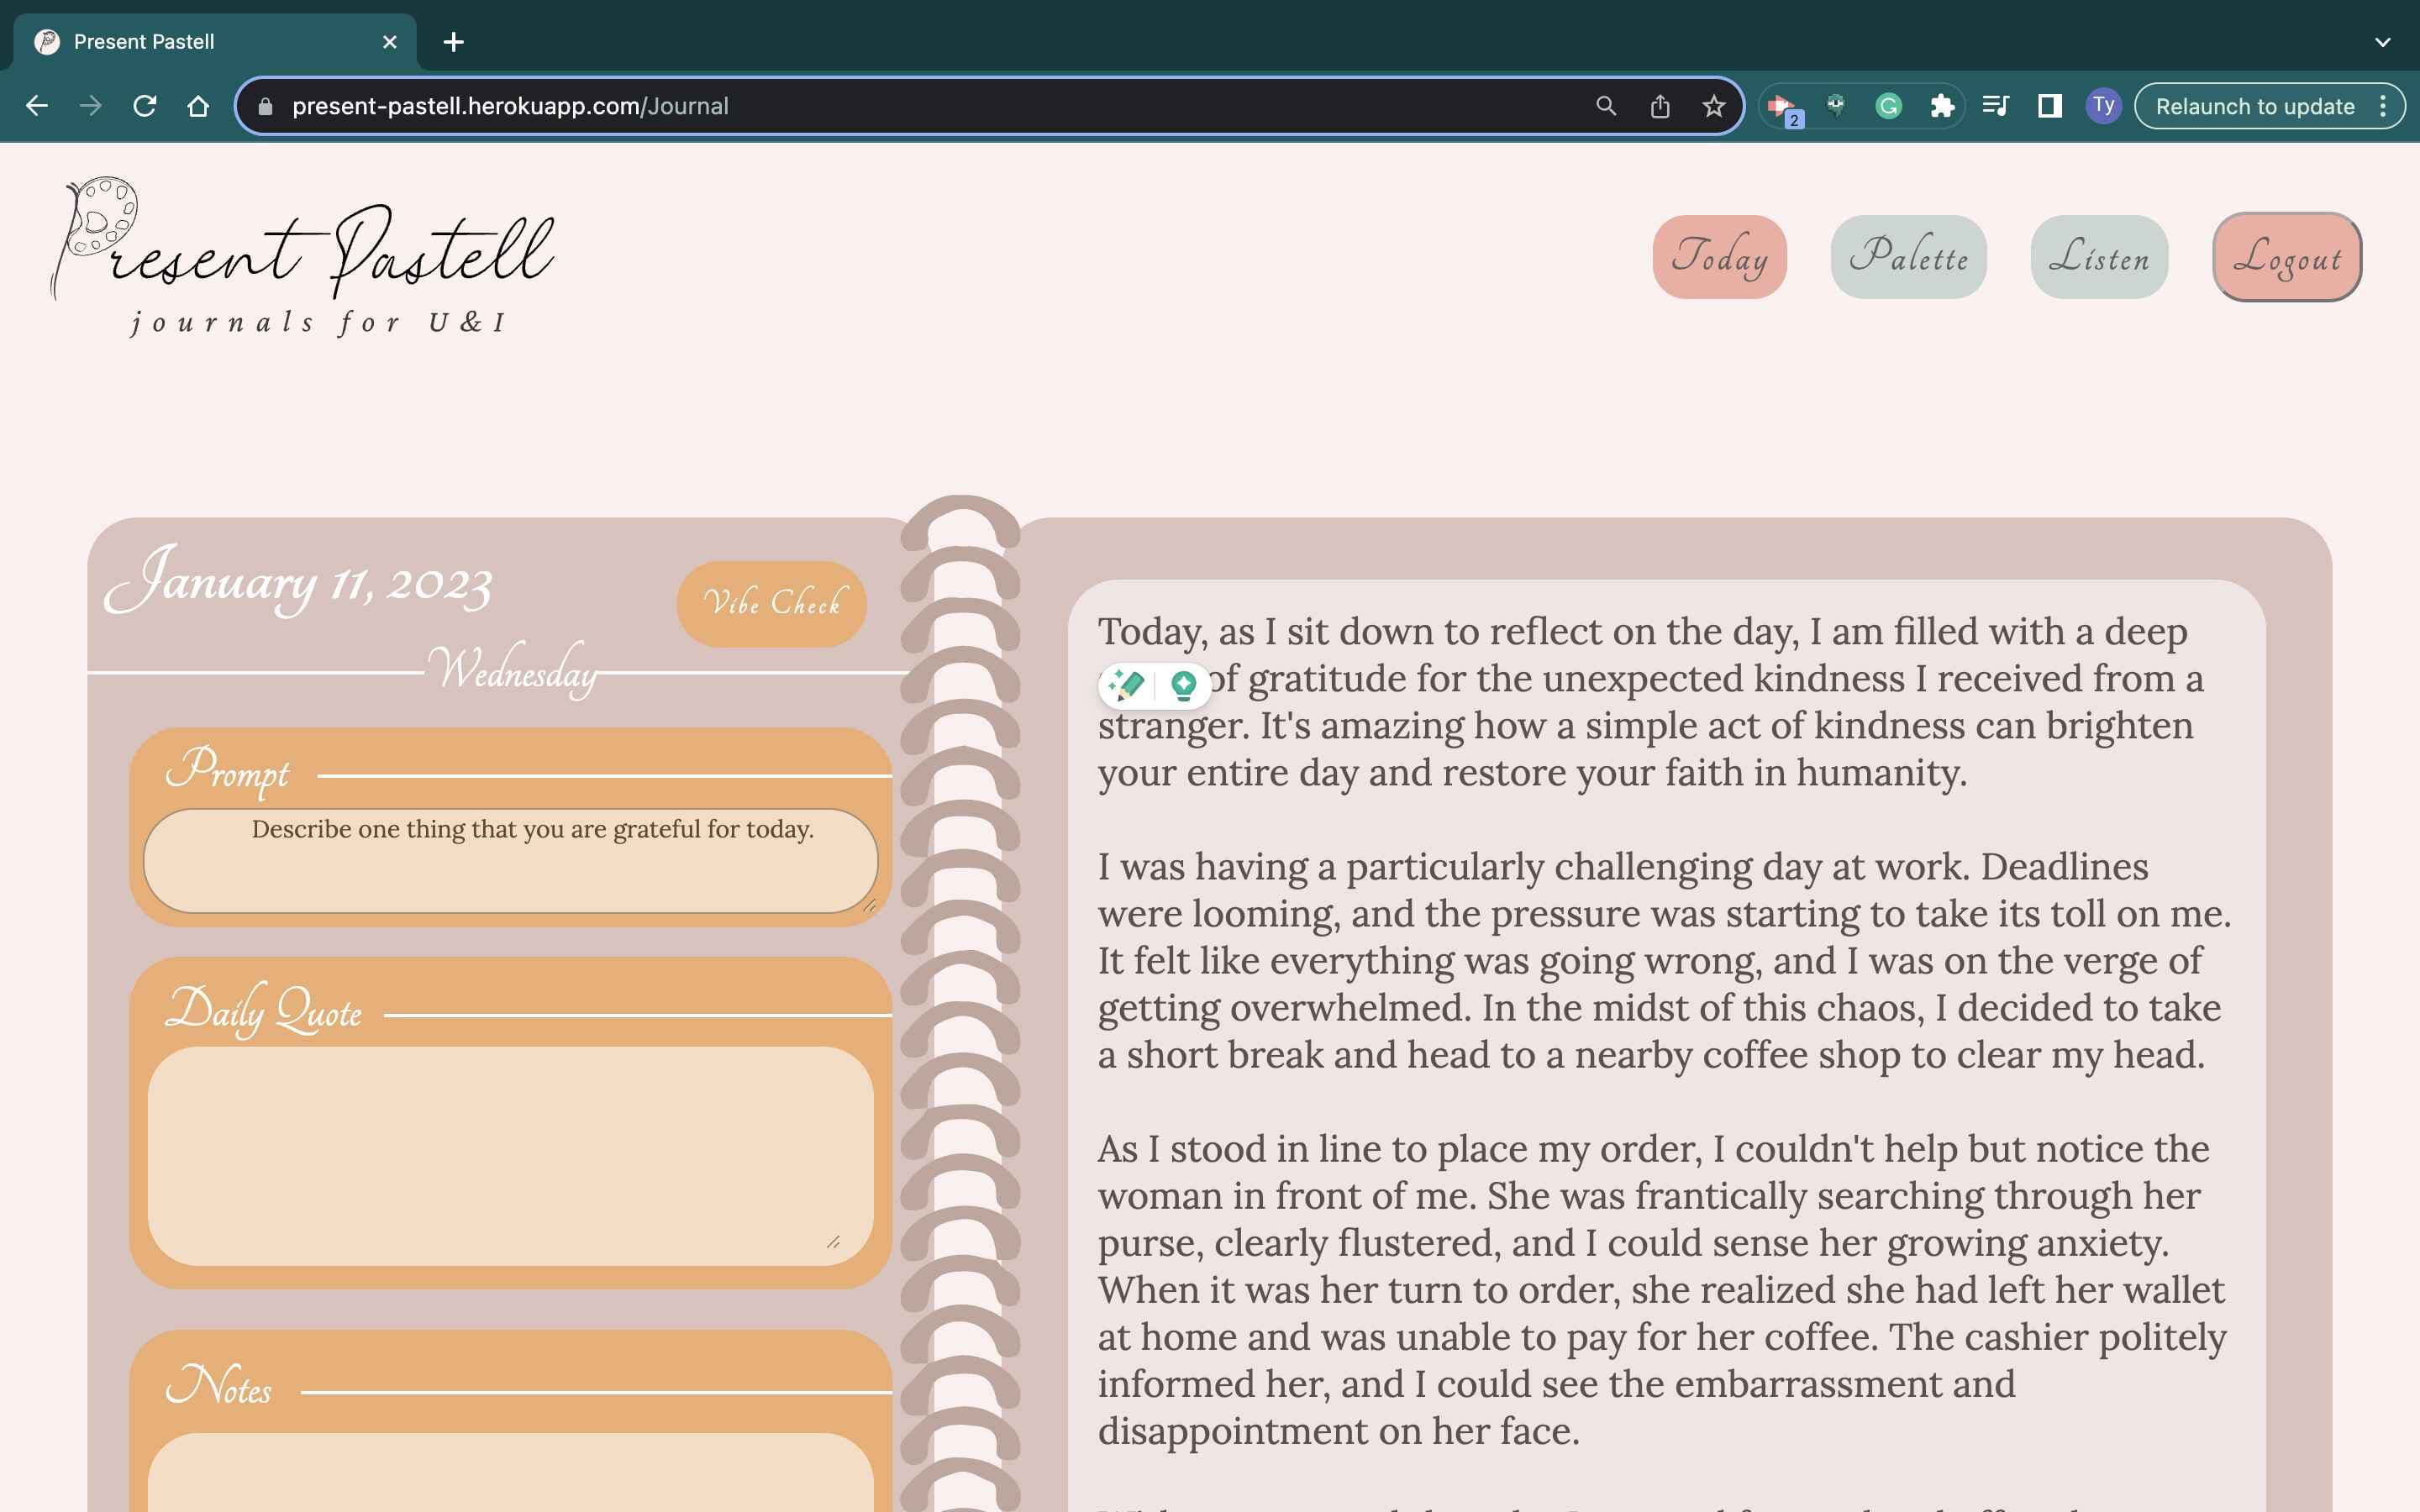Click the search magnifier in the address bar
The image size is (2420, 1512).
click(x=1605, y=105)
